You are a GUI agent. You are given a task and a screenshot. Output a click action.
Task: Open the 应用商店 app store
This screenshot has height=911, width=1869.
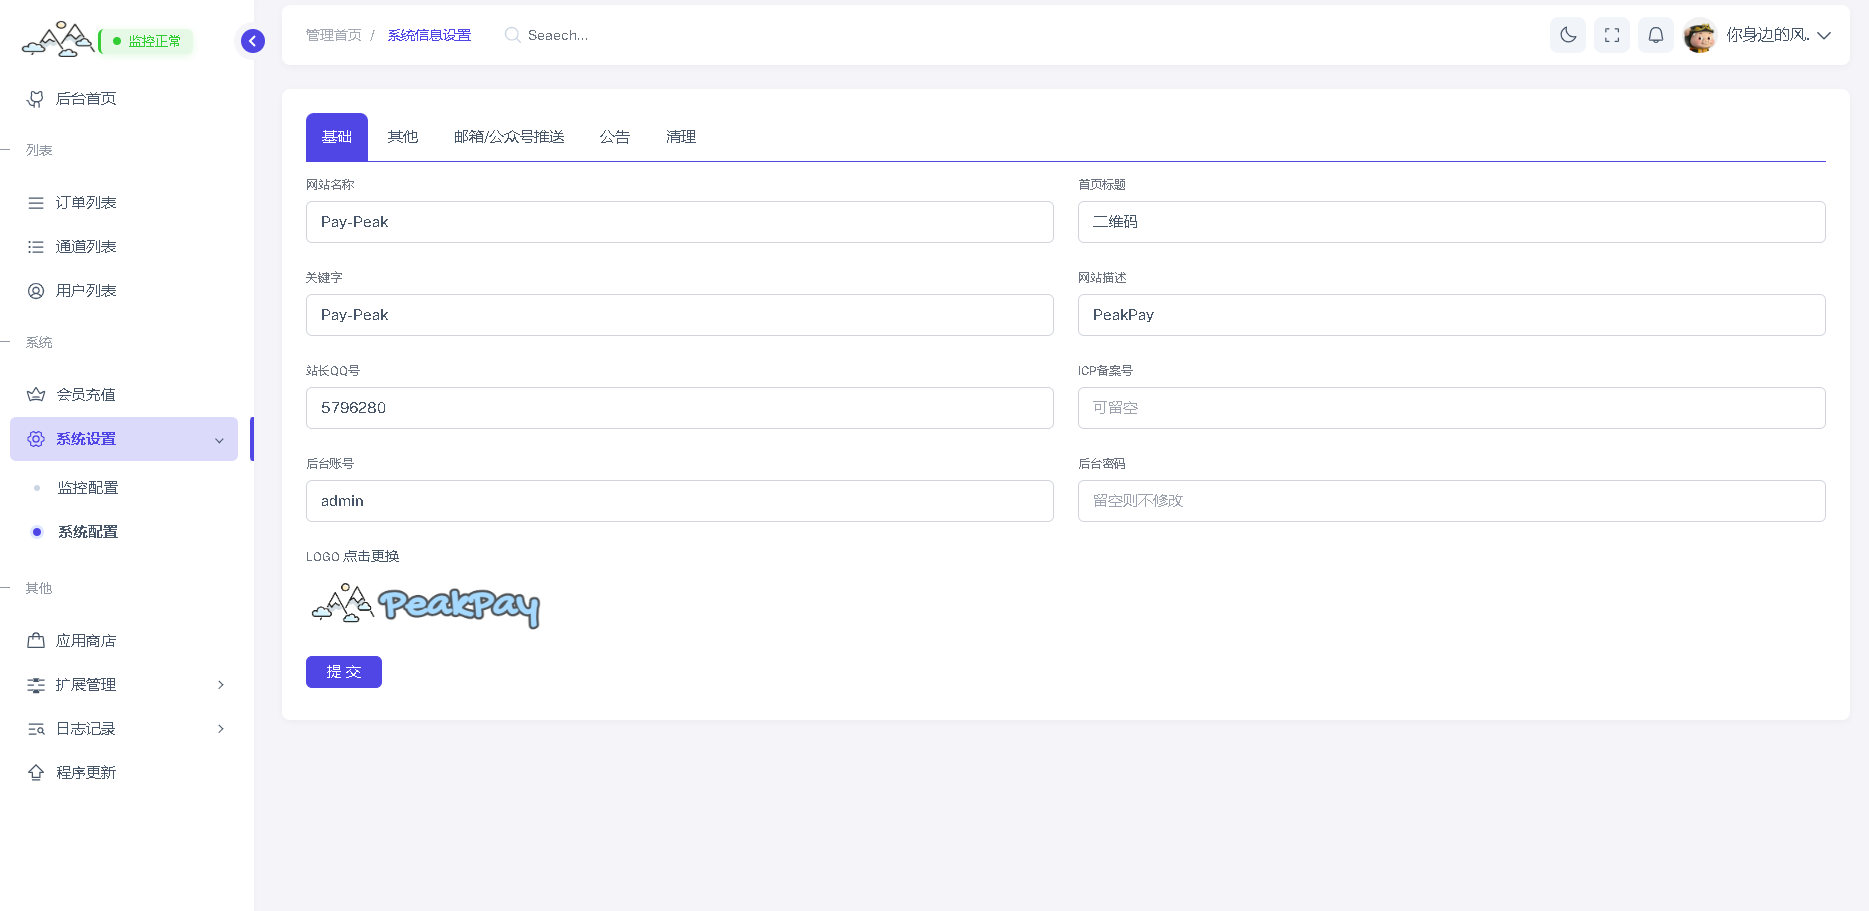(x=86, y=641)
